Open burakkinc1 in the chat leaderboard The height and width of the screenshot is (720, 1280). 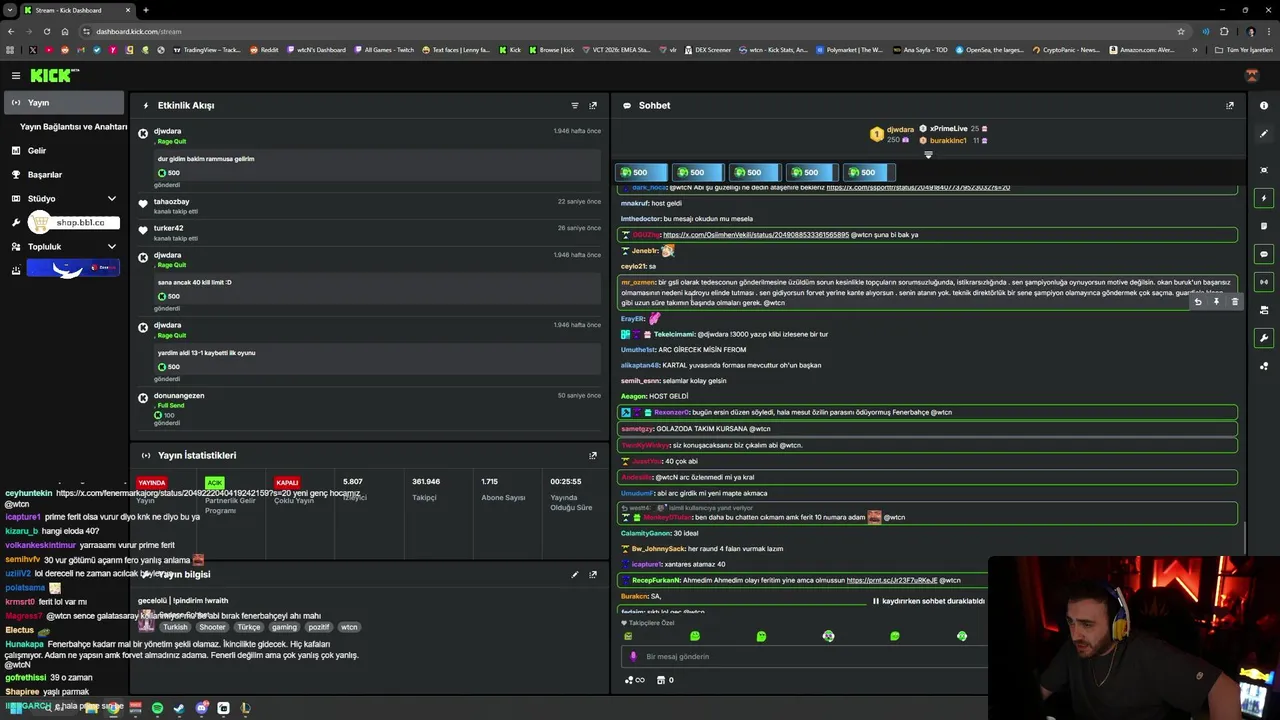coord(948,140)
